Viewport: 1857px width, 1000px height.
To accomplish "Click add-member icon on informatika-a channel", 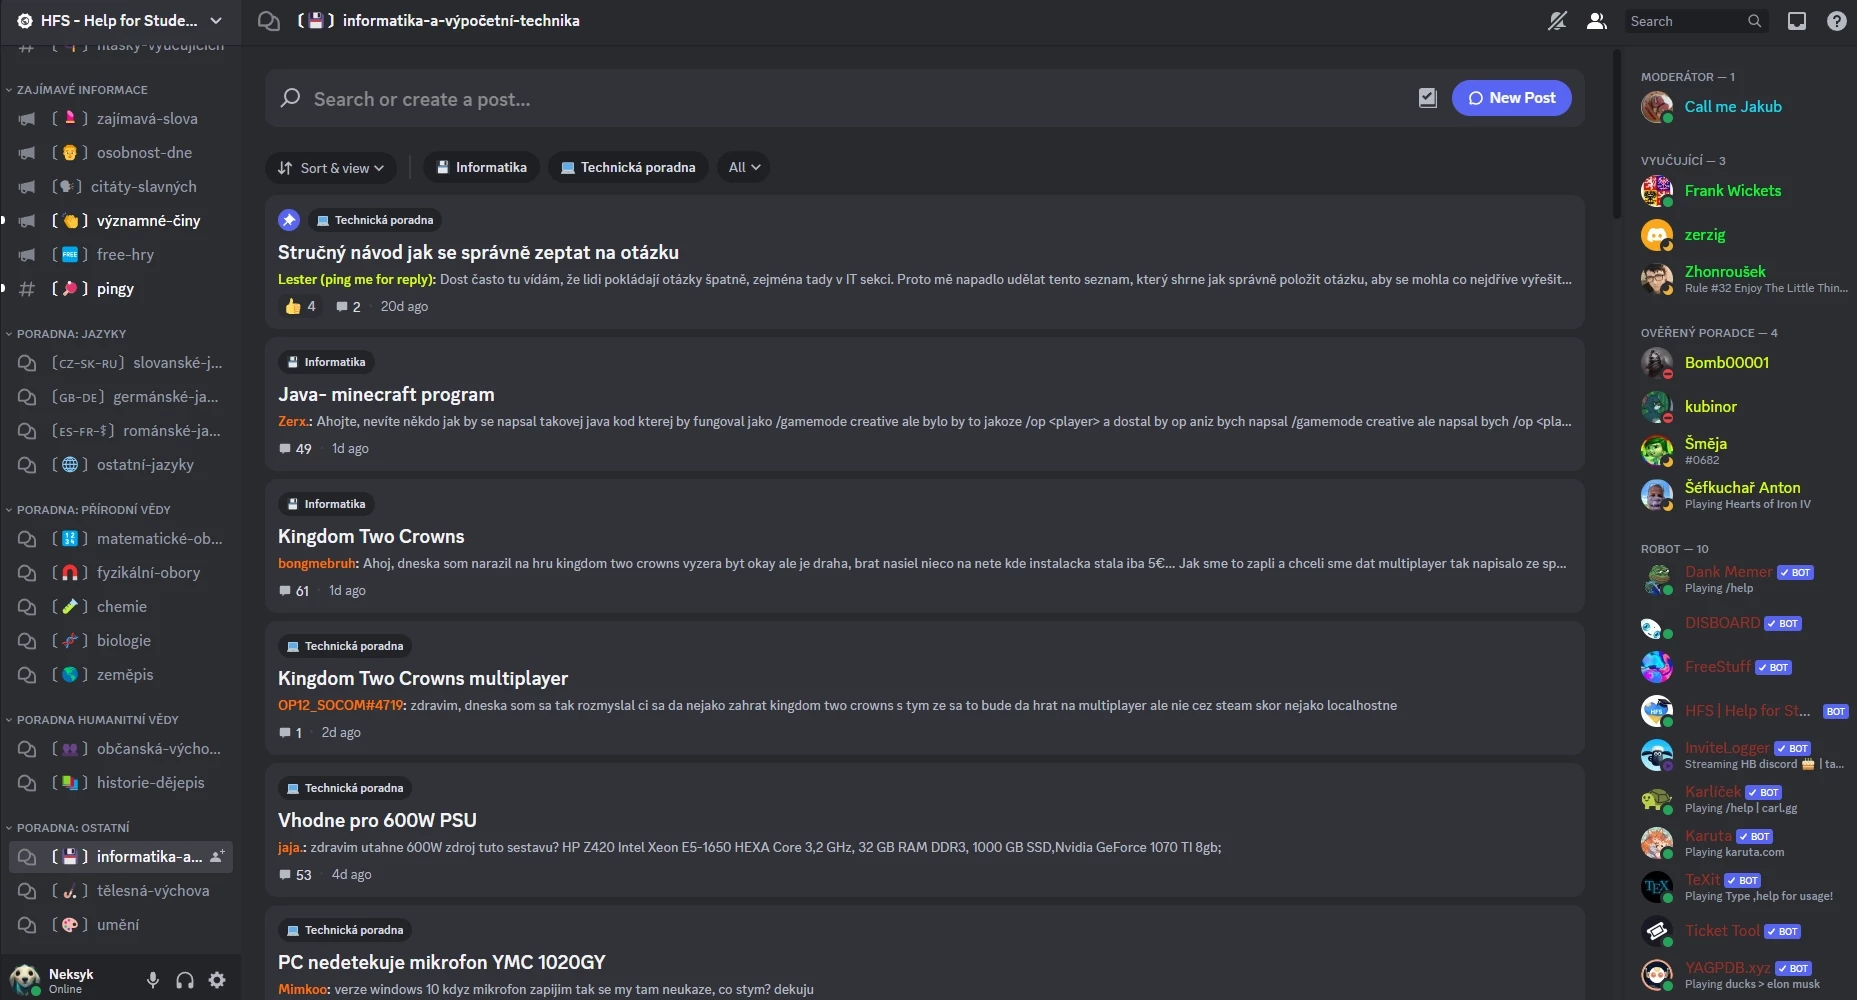I will (x=217, y=857).
